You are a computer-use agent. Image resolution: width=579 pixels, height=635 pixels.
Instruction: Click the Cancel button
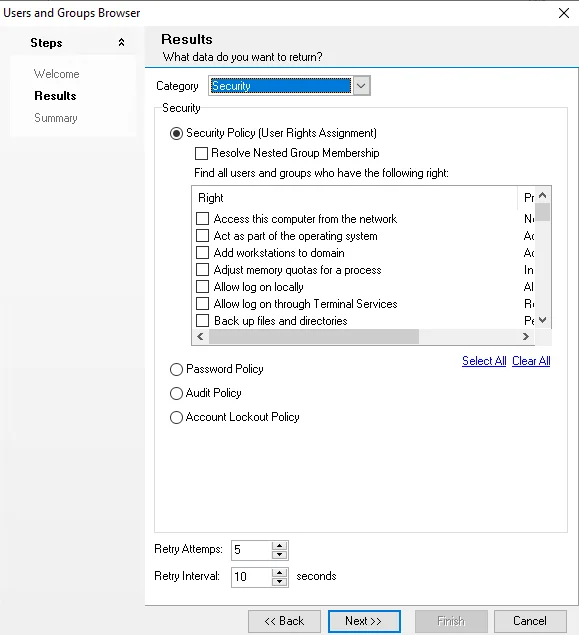click(x=530, y=621)
